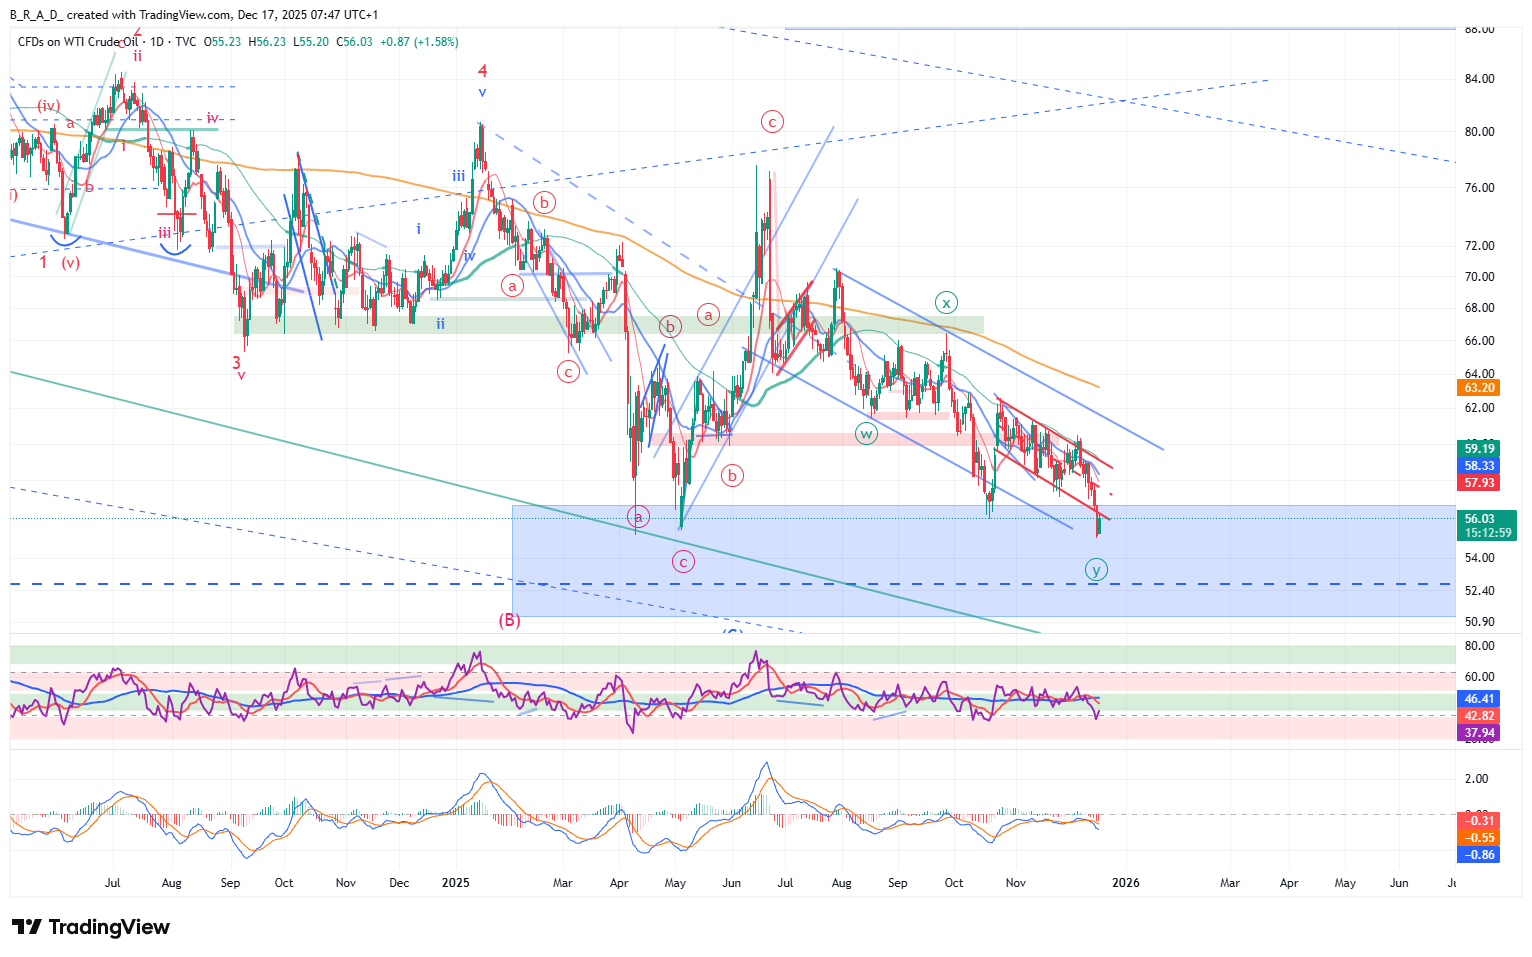Image resolution: width=1532 pixels, height=957 pixels.
Task: Click the 2025 date on time axis
Action: point(456,883)
